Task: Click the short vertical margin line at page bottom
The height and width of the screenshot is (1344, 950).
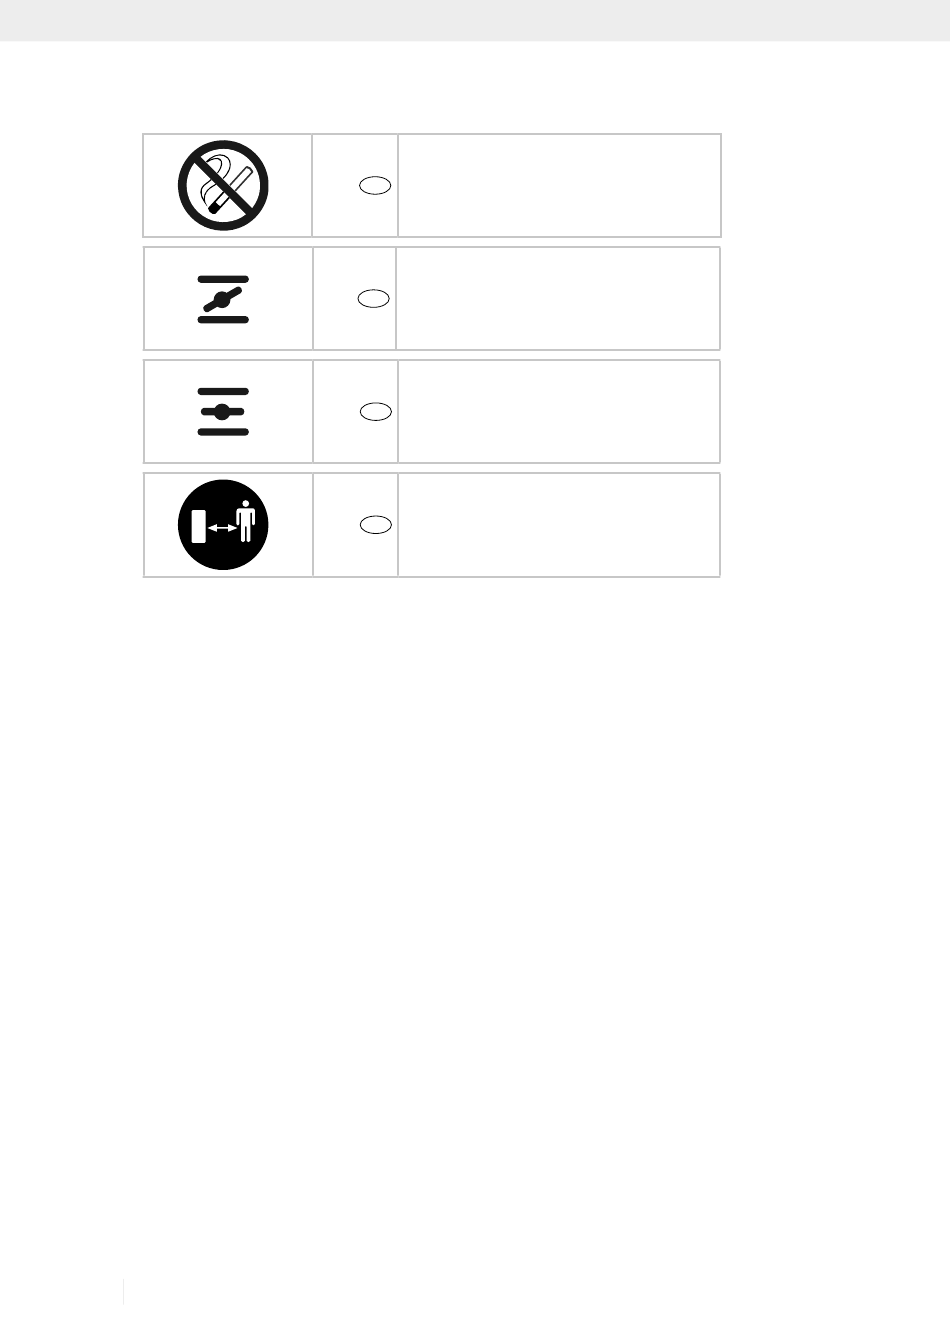Action: click(124, 1291)
